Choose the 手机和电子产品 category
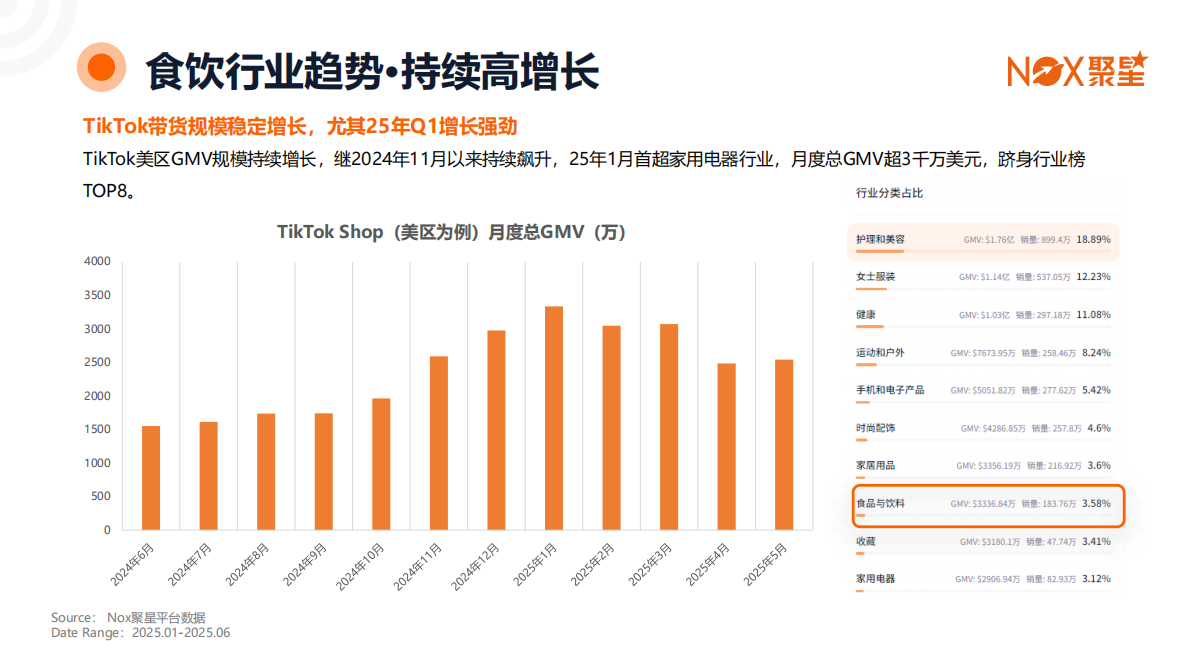 tap(983, 390)
